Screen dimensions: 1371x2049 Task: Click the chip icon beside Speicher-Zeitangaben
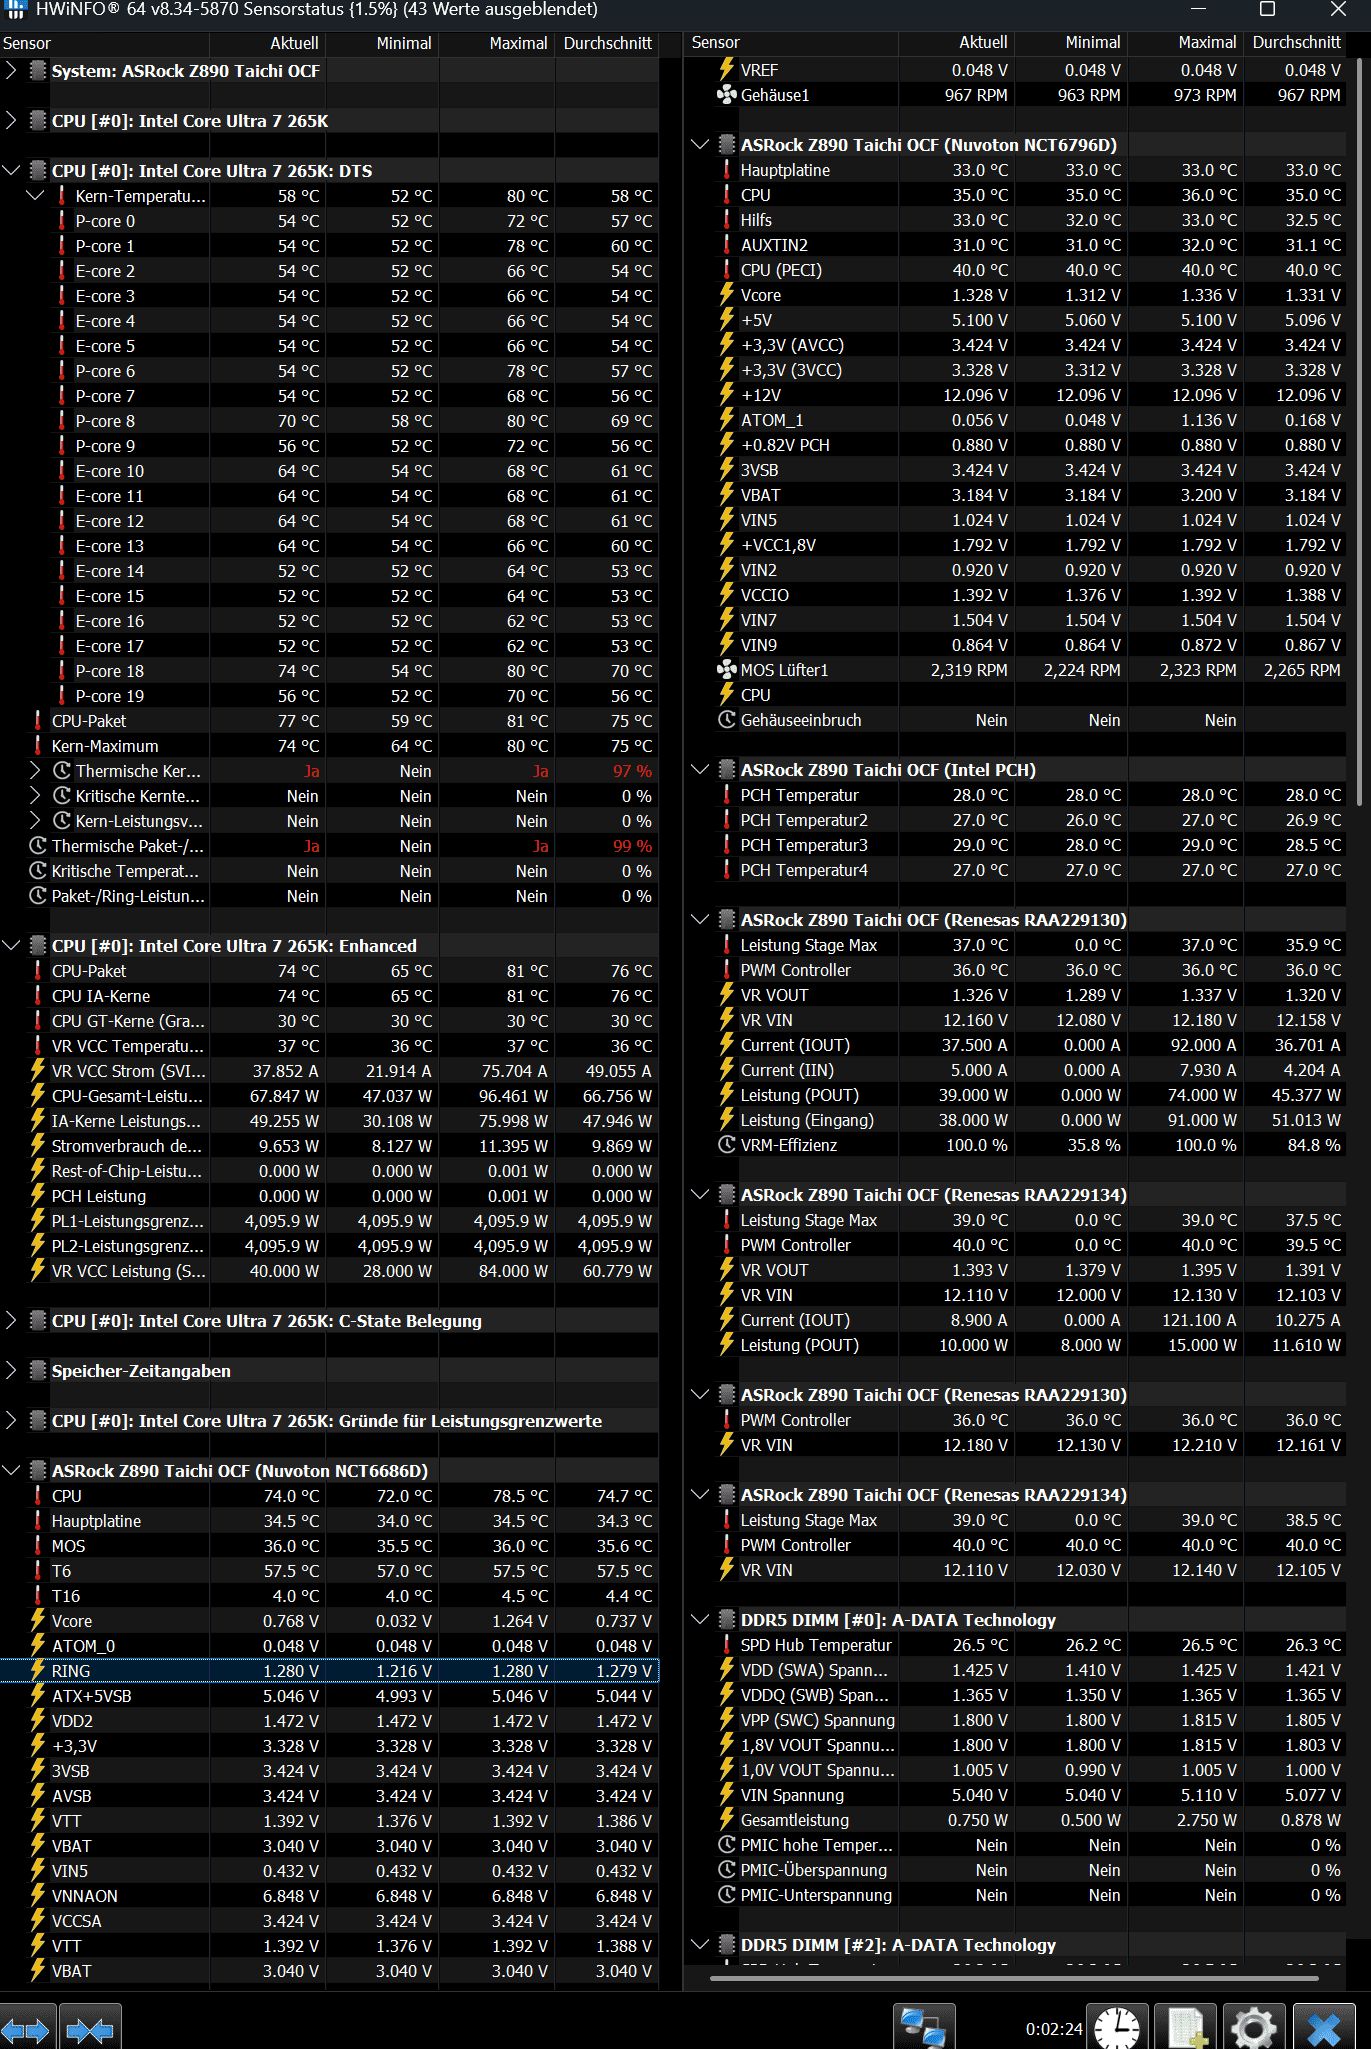pos(38,1371)
